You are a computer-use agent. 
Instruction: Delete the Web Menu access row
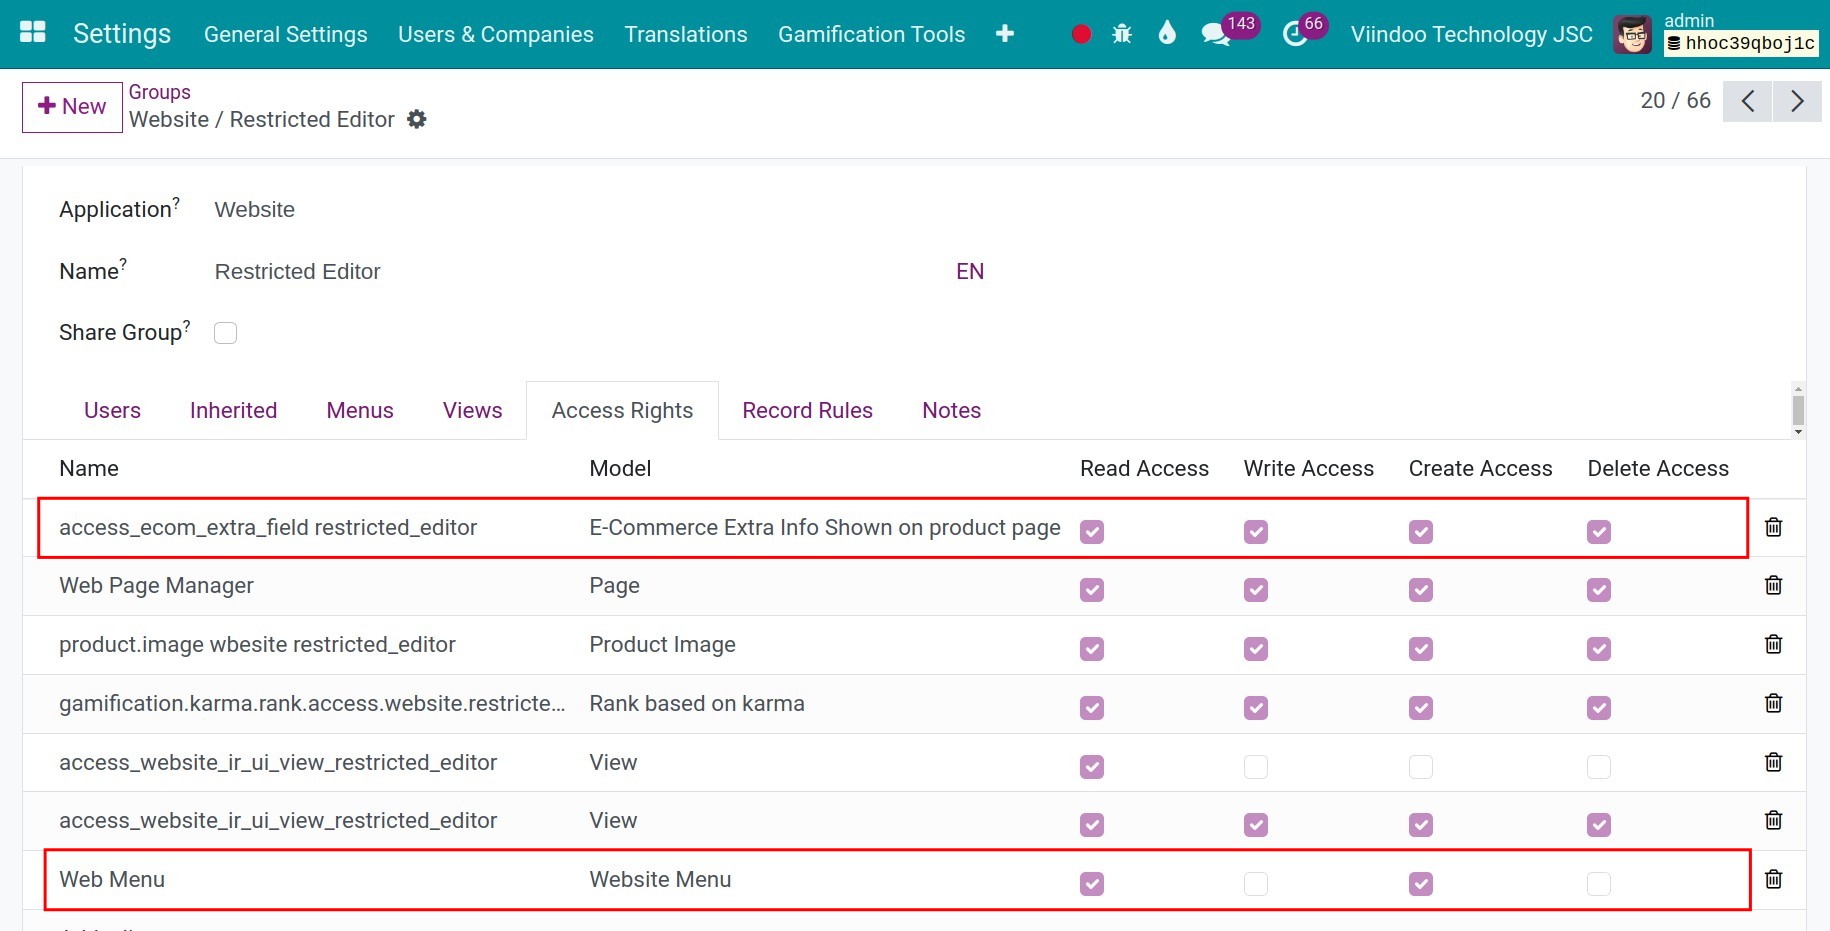coord(1773,879)
